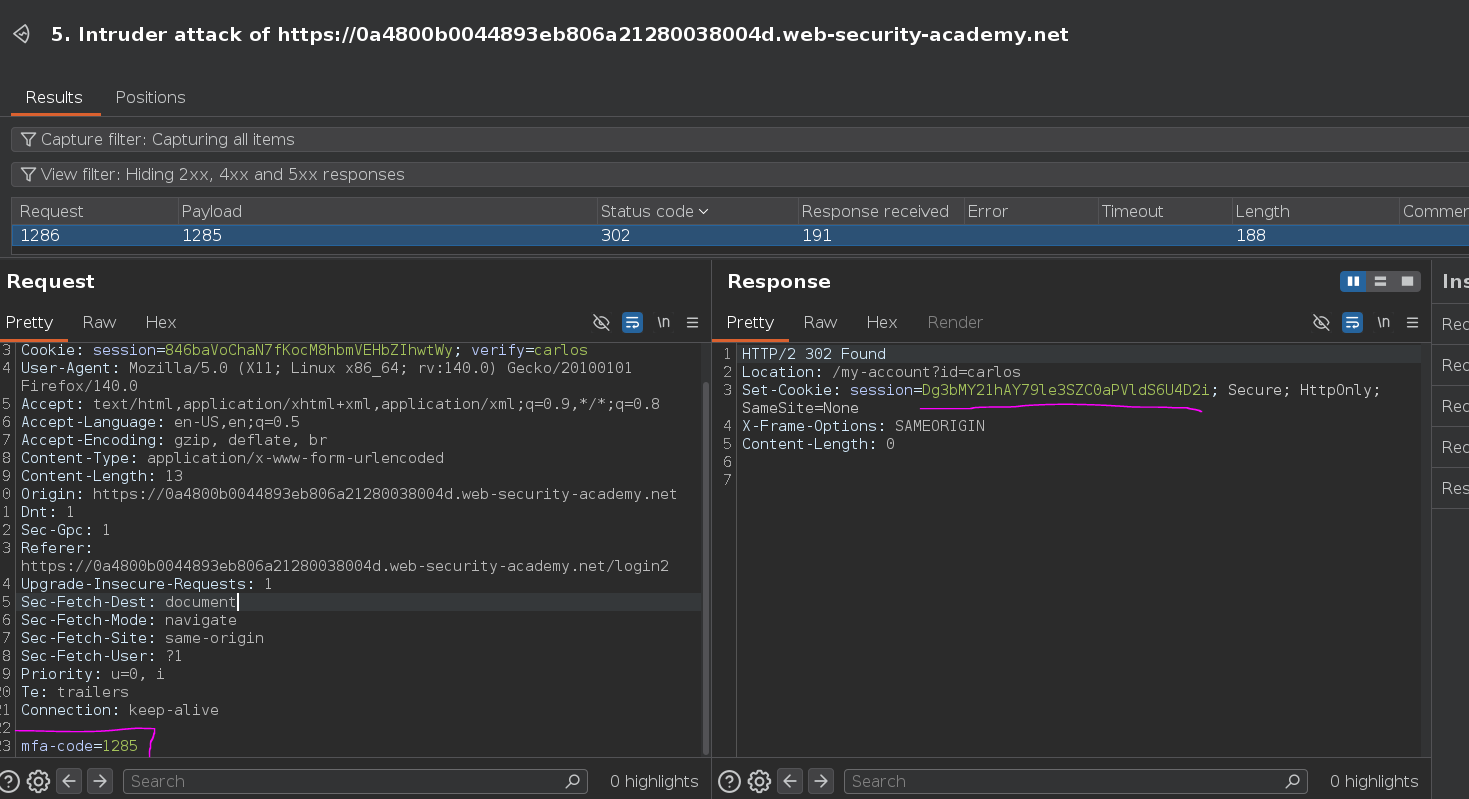Click the HTTP/2 302 Found status line
This screenshot has height=799, width=1469.
point(813,354)
